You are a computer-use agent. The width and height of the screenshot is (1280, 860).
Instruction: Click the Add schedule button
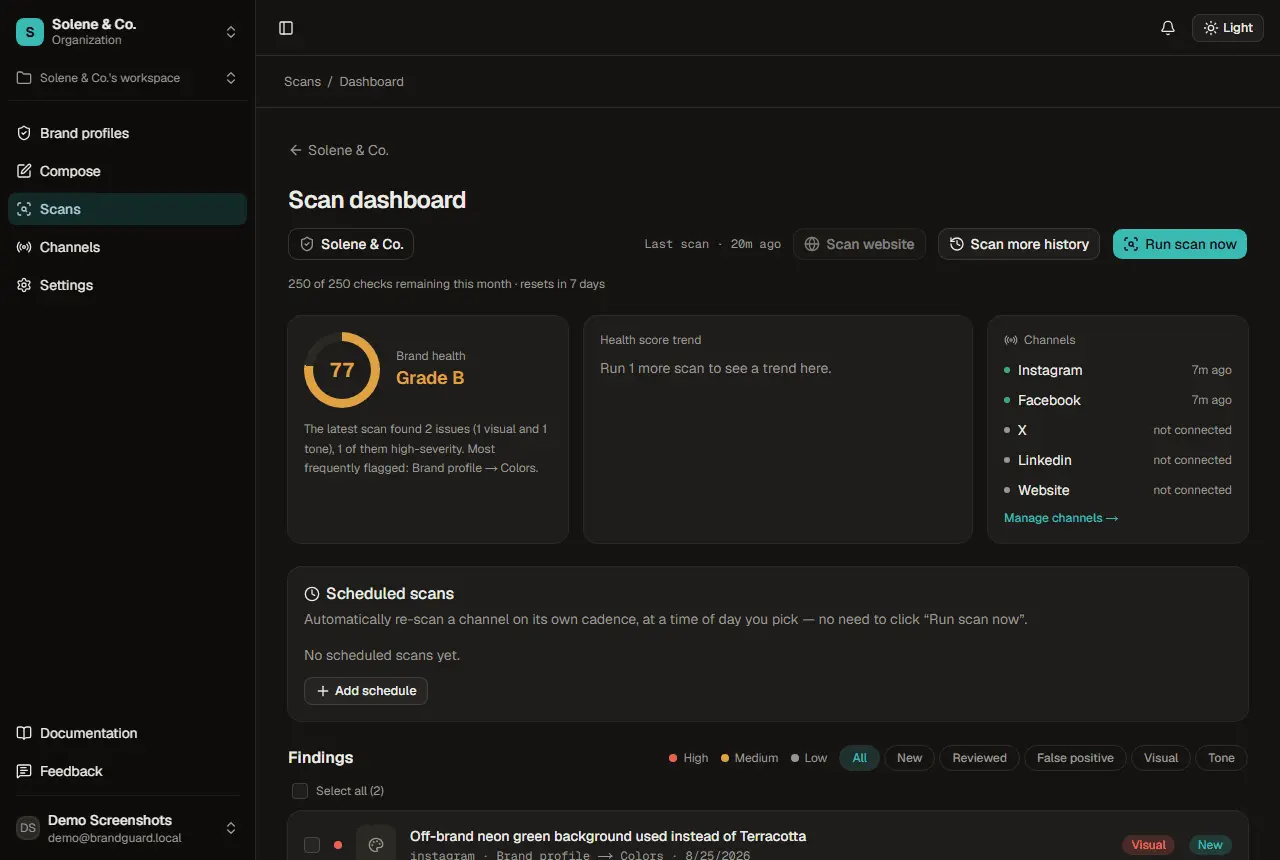366,691
